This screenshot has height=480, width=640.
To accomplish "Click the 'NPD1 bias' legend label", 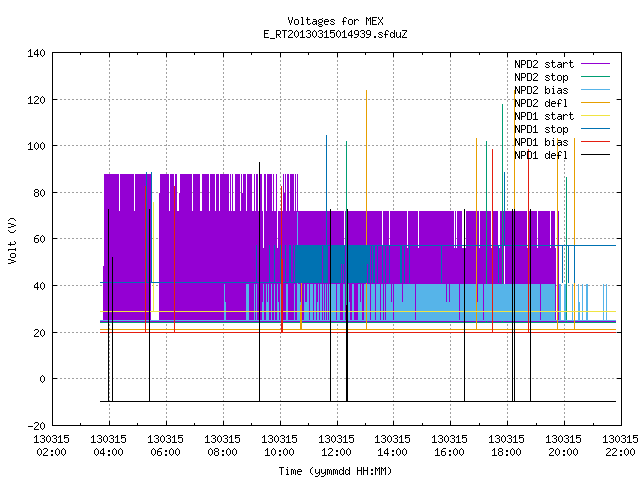I will tap(541, 142).
